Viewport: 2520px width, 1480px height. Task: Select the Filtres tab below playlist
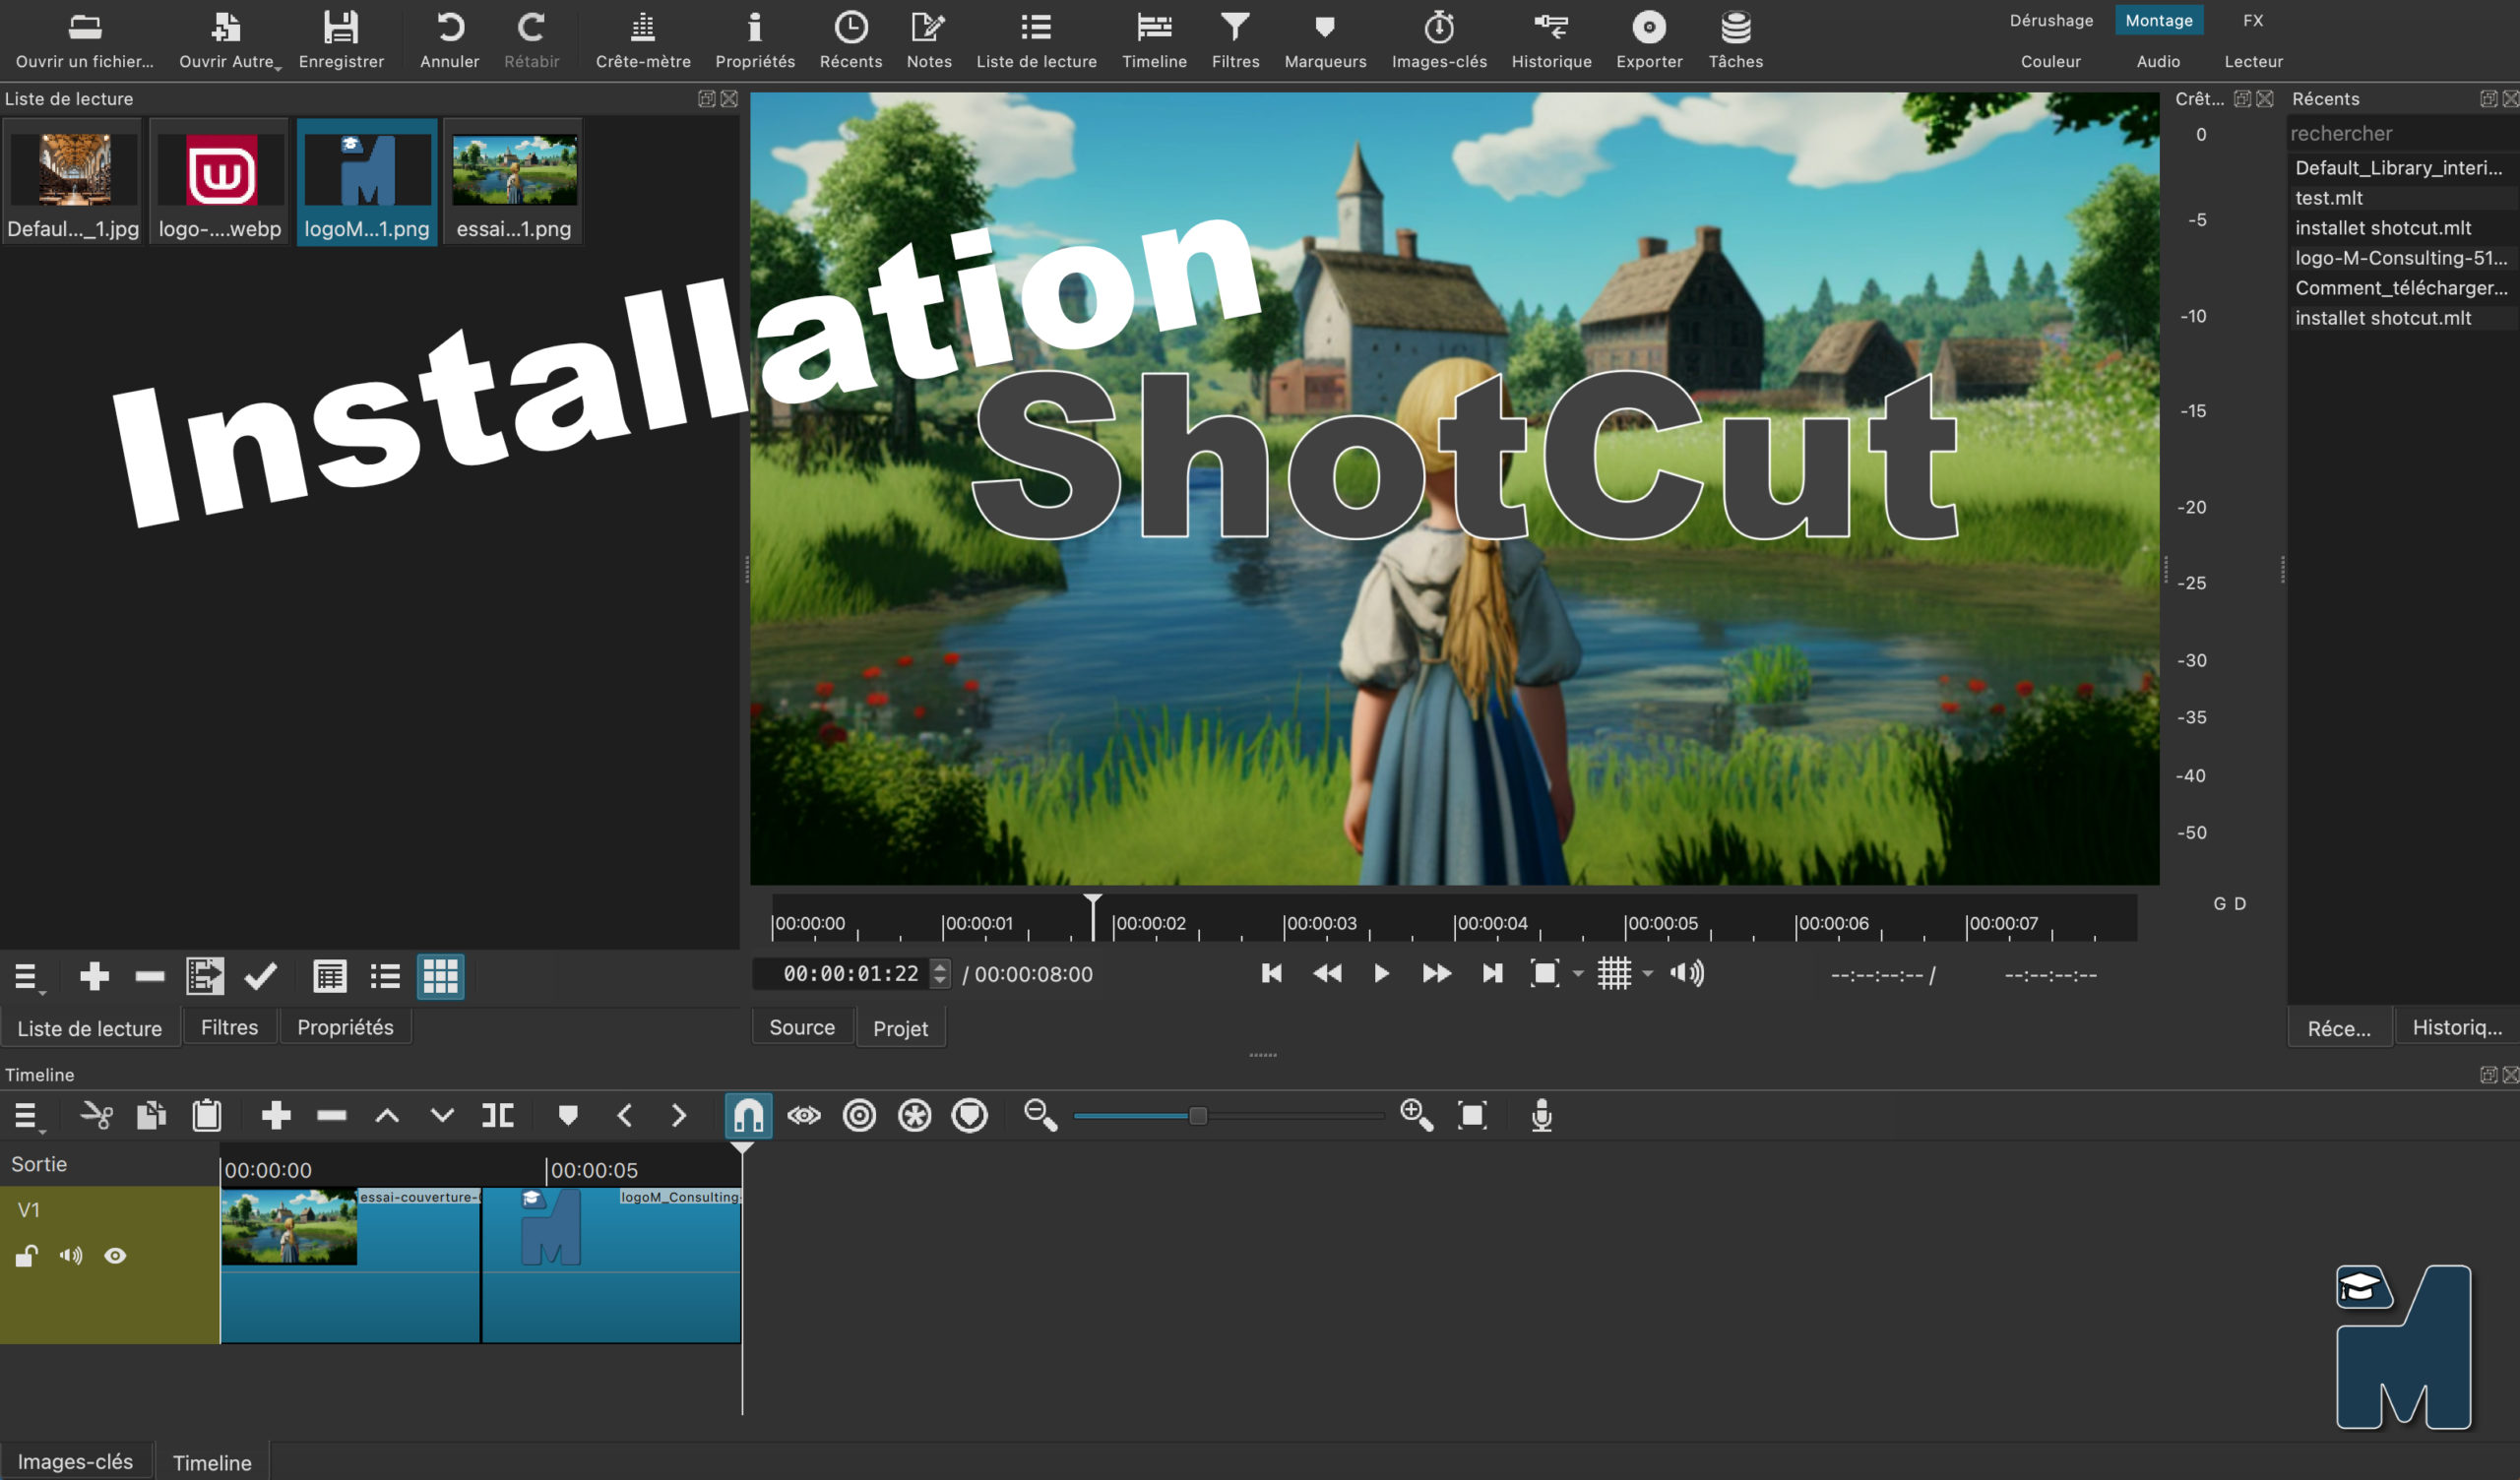coord(229,1027)
